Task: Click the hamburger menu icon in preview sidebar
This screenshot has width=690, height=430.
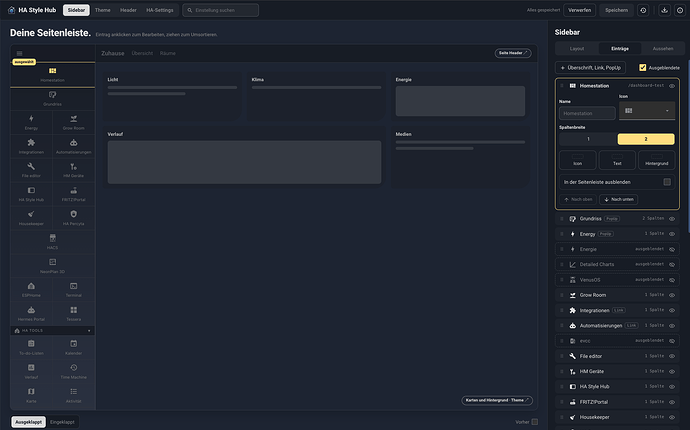Action: [19, 53]
